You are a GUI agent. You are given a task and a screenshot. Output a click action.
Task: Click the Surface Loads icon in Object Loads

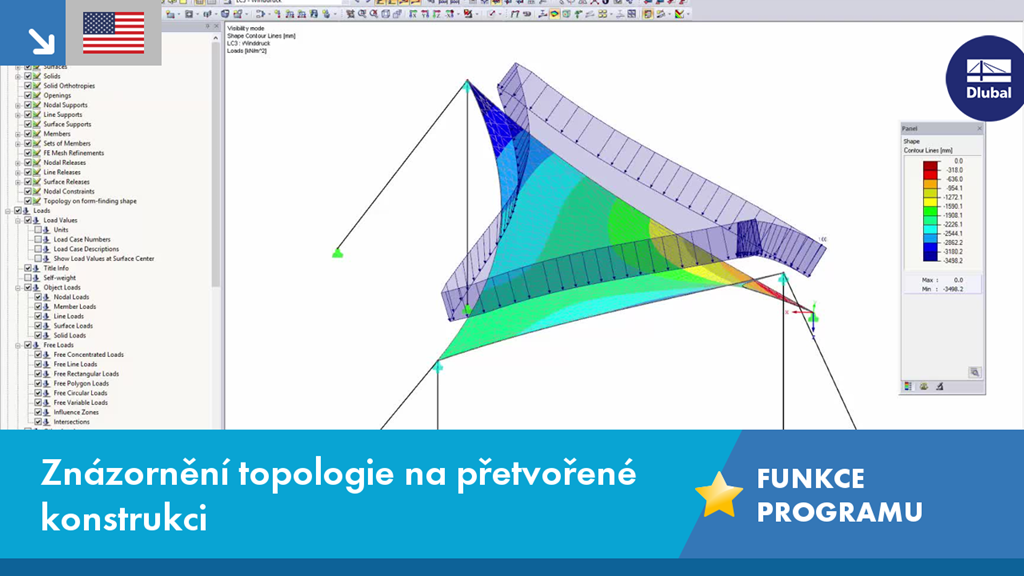[46, 326]
